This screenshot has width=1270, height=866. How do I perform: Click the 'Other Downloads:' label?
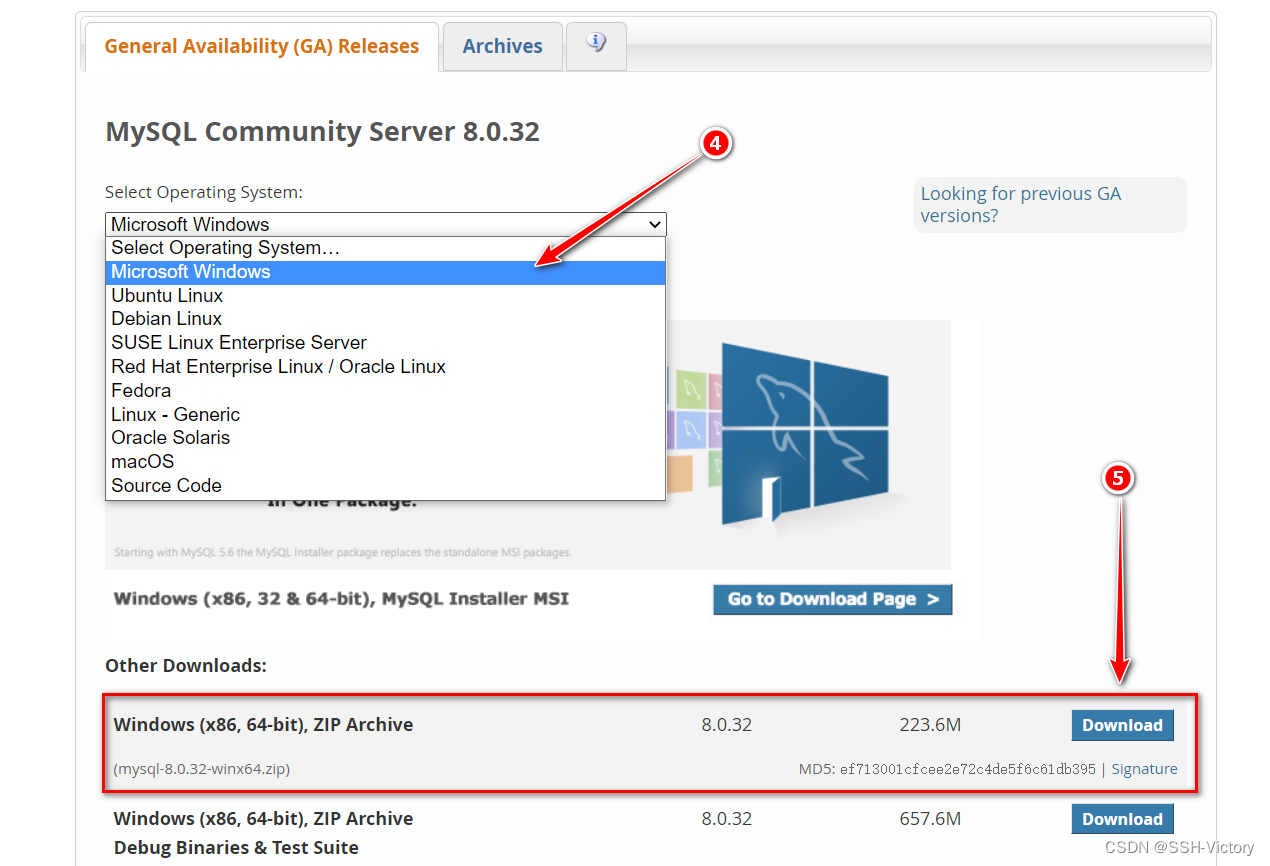(x=186, y=665)
